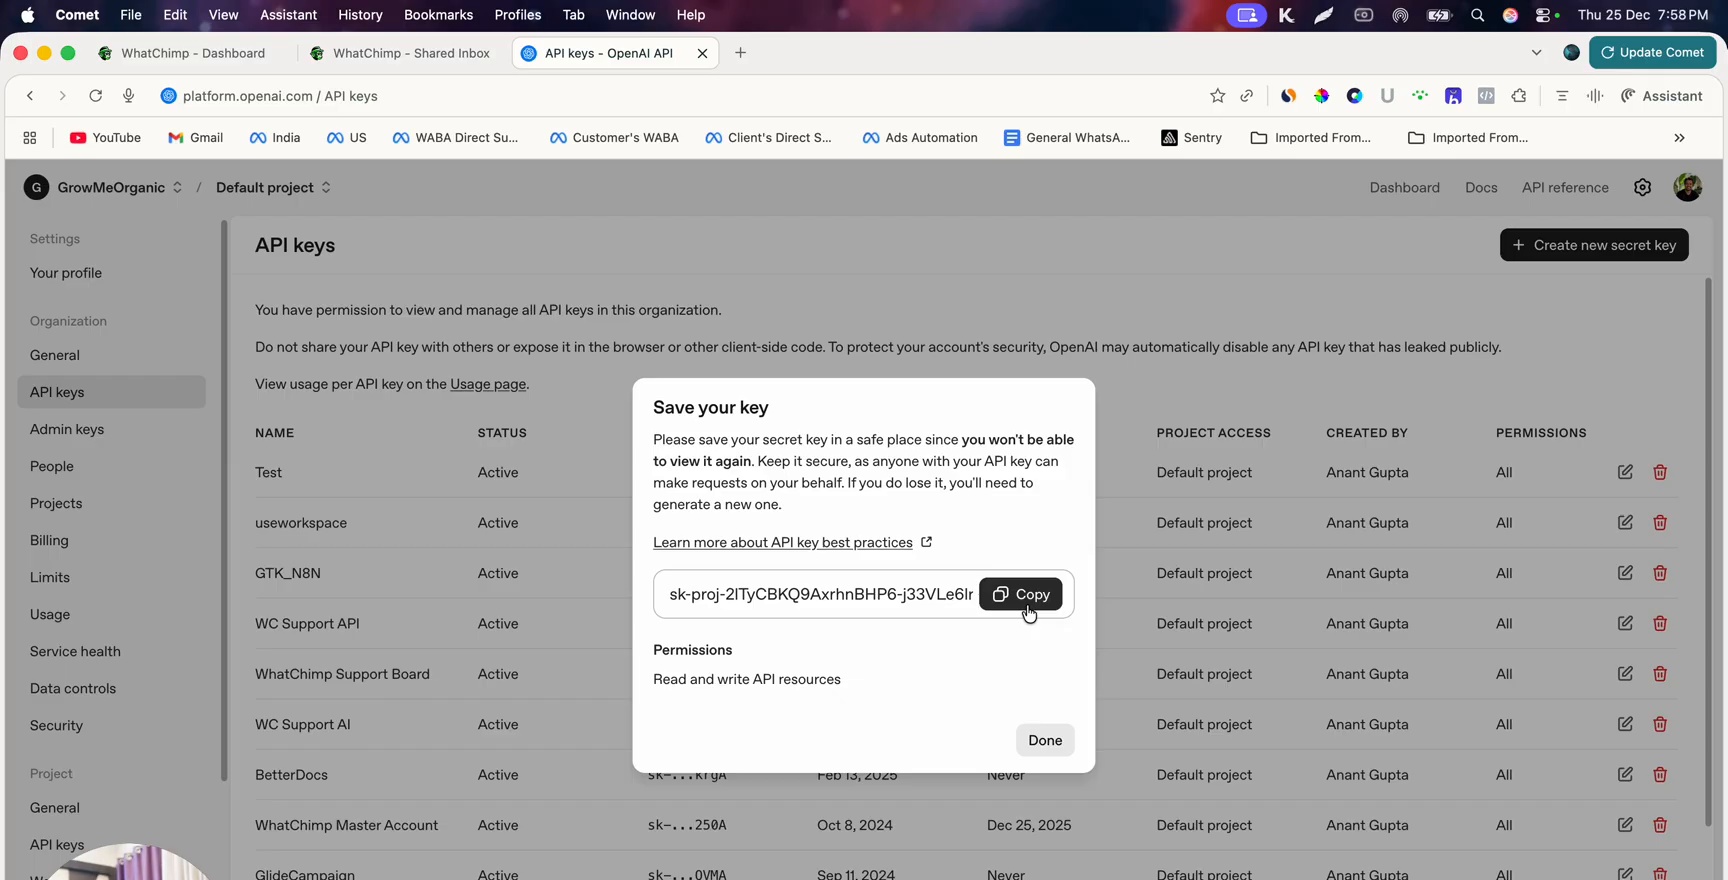Open the Comet Assistant panel
Viewport: 1728px width, 880px height.
(x=1662, y=96)
